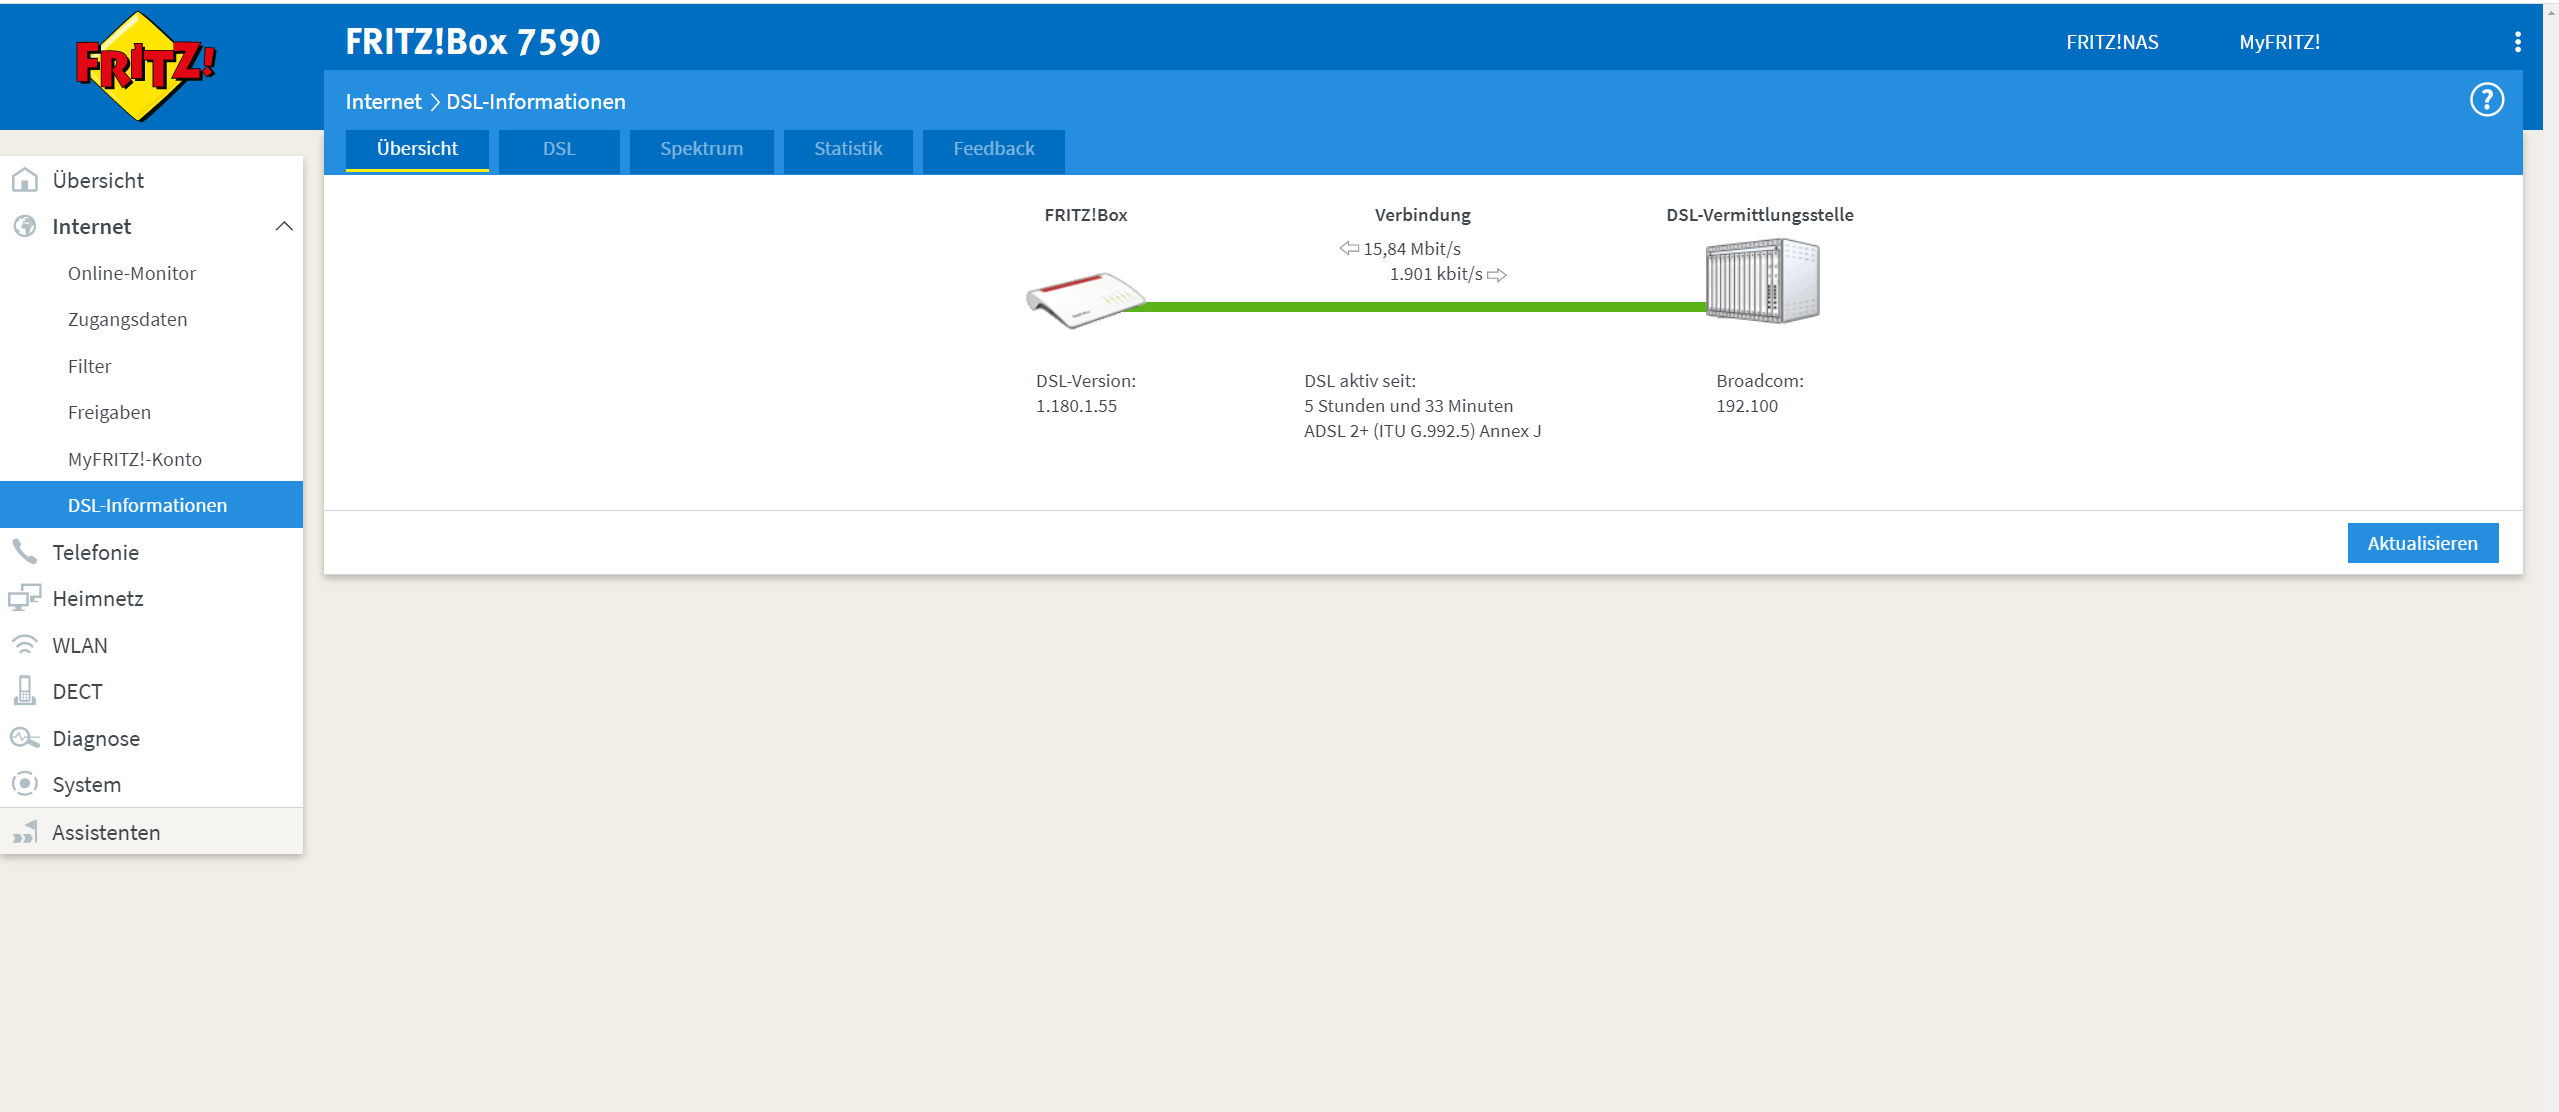Open the Feedback tab
2559x1112 pixels.
point(994,151)
